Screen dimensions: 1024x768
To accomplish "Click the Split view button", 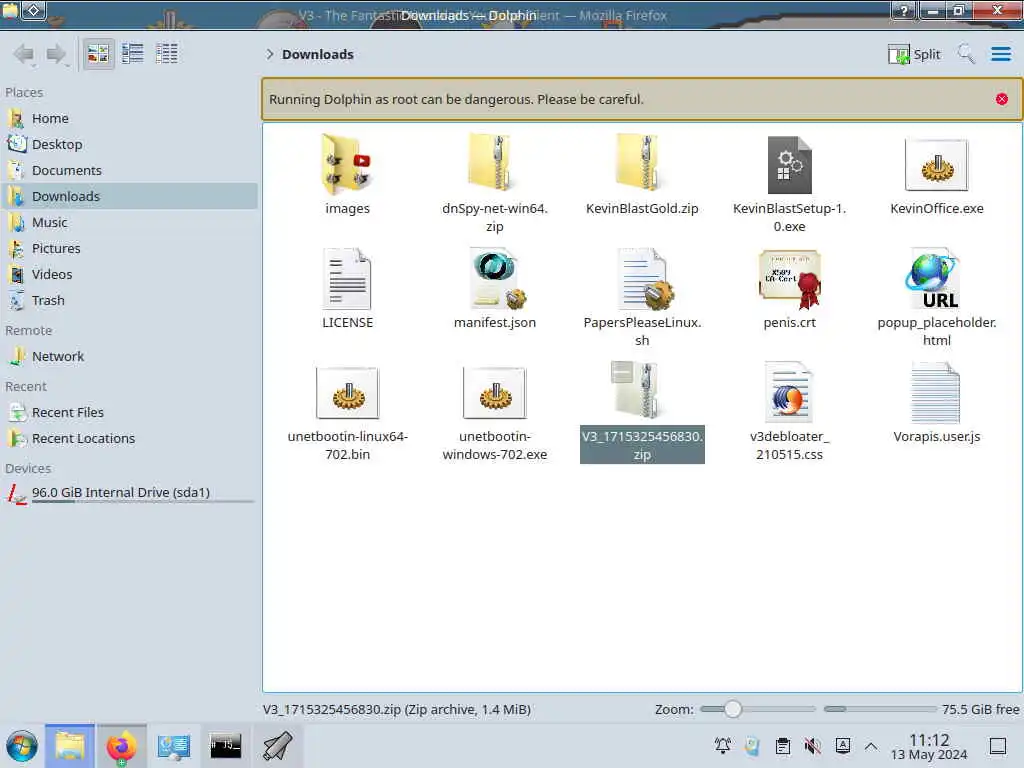I will [914, 54].
